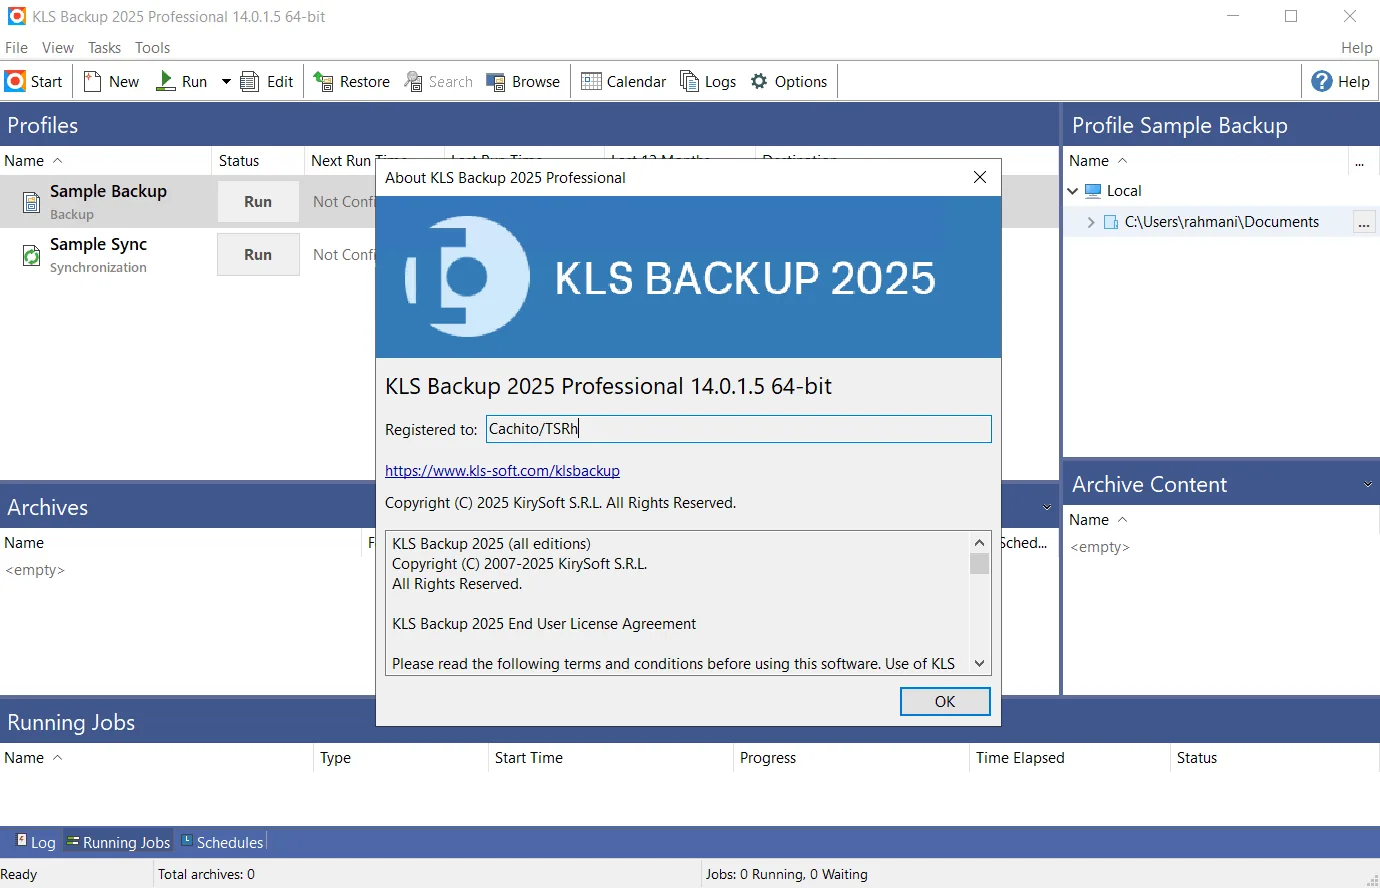Viewport: 1380px width, 888px height.
Task: Expand the C:\Users\rahmani\Documents node
Action: [1091, 222]
